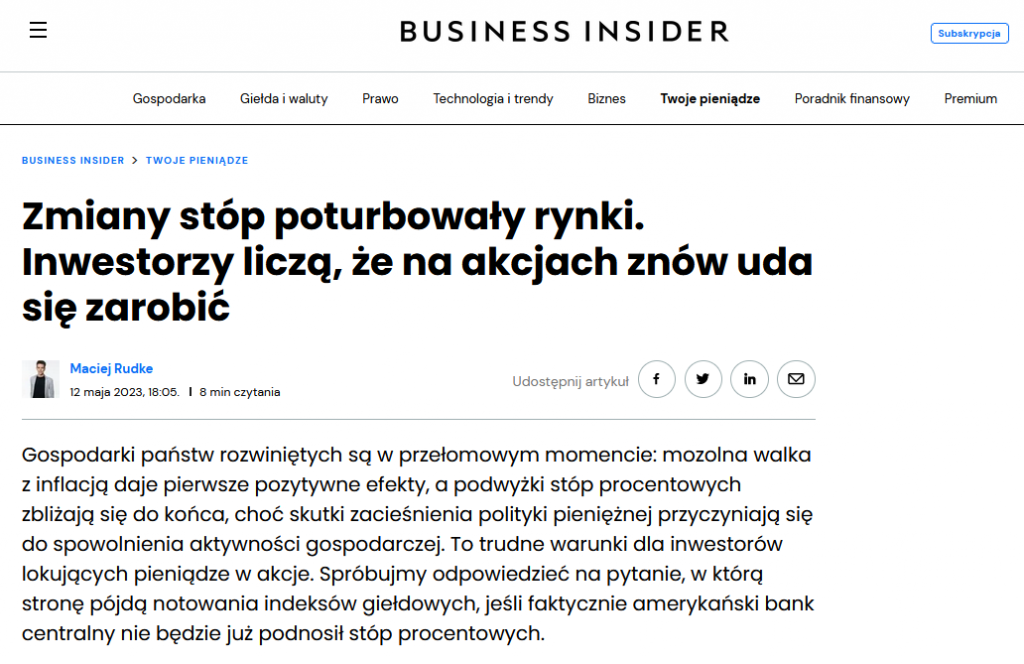Share article on Twitter
This screenshot has height=664, width=1024.
(x=703, y=379)
